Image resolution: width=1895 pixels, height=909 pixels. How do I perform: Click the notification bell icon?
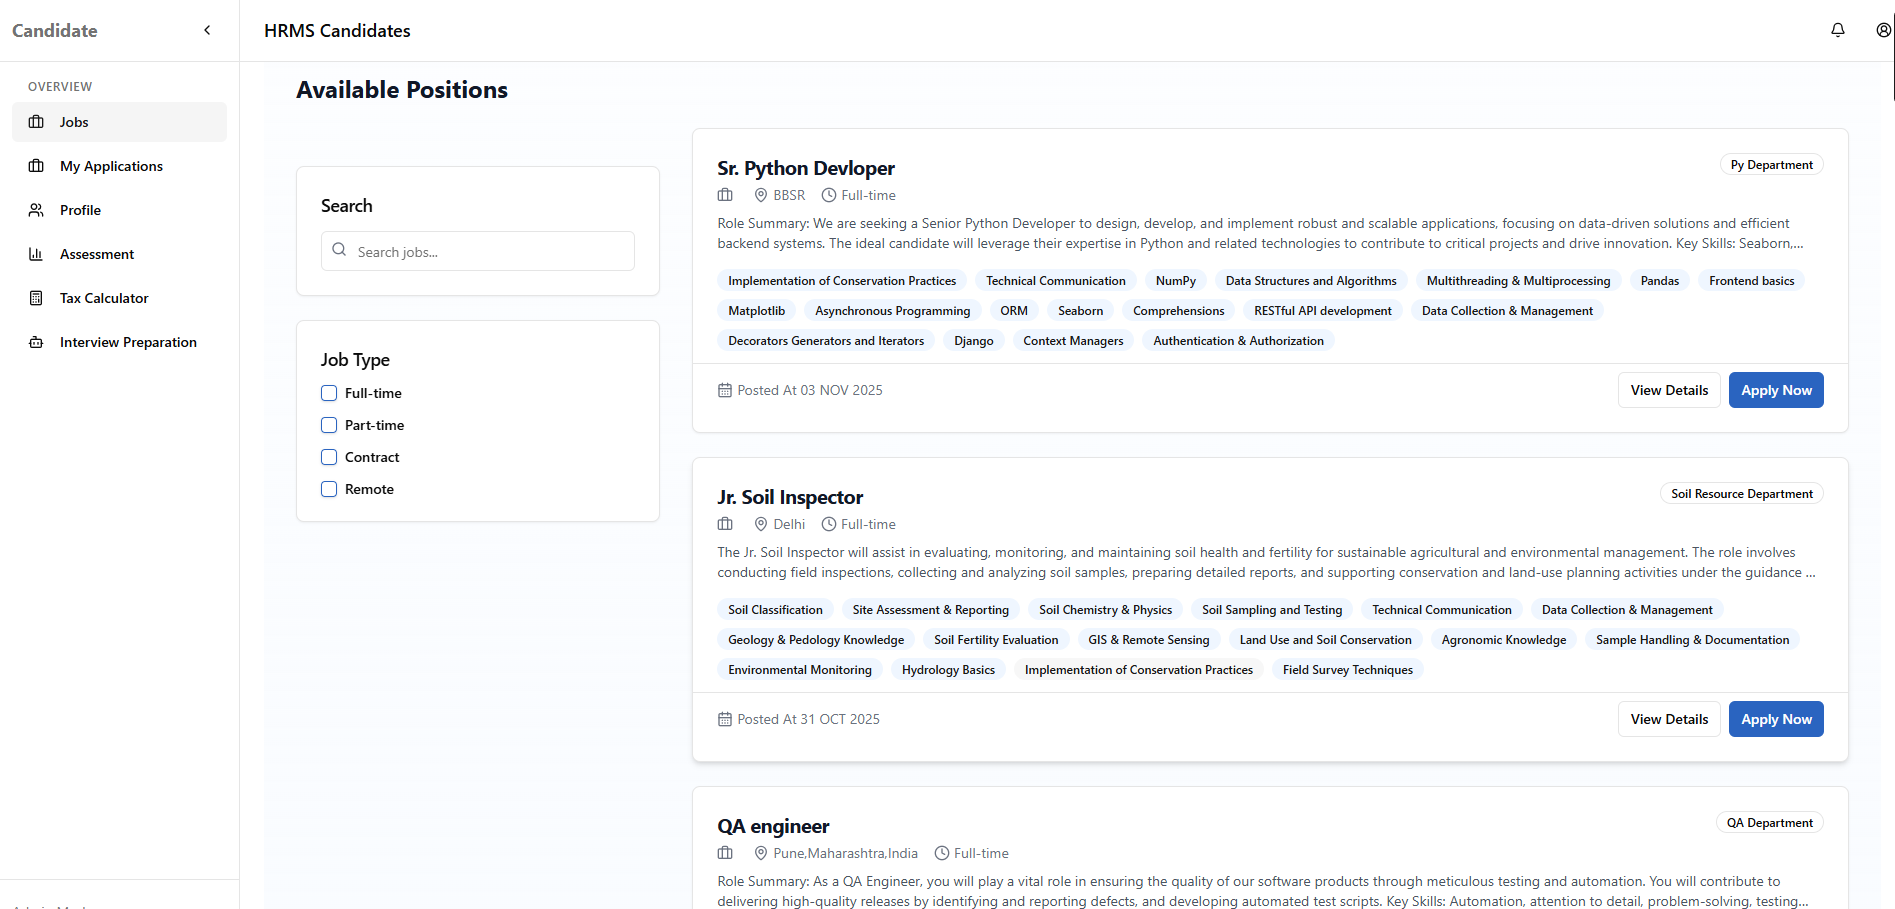(1838, 29)
